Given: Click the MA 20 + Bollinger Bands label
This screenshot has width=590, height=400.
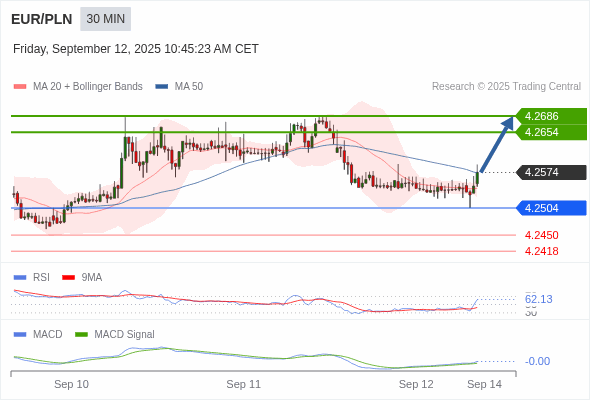Looking at the screenshot, I should (88, 87).
